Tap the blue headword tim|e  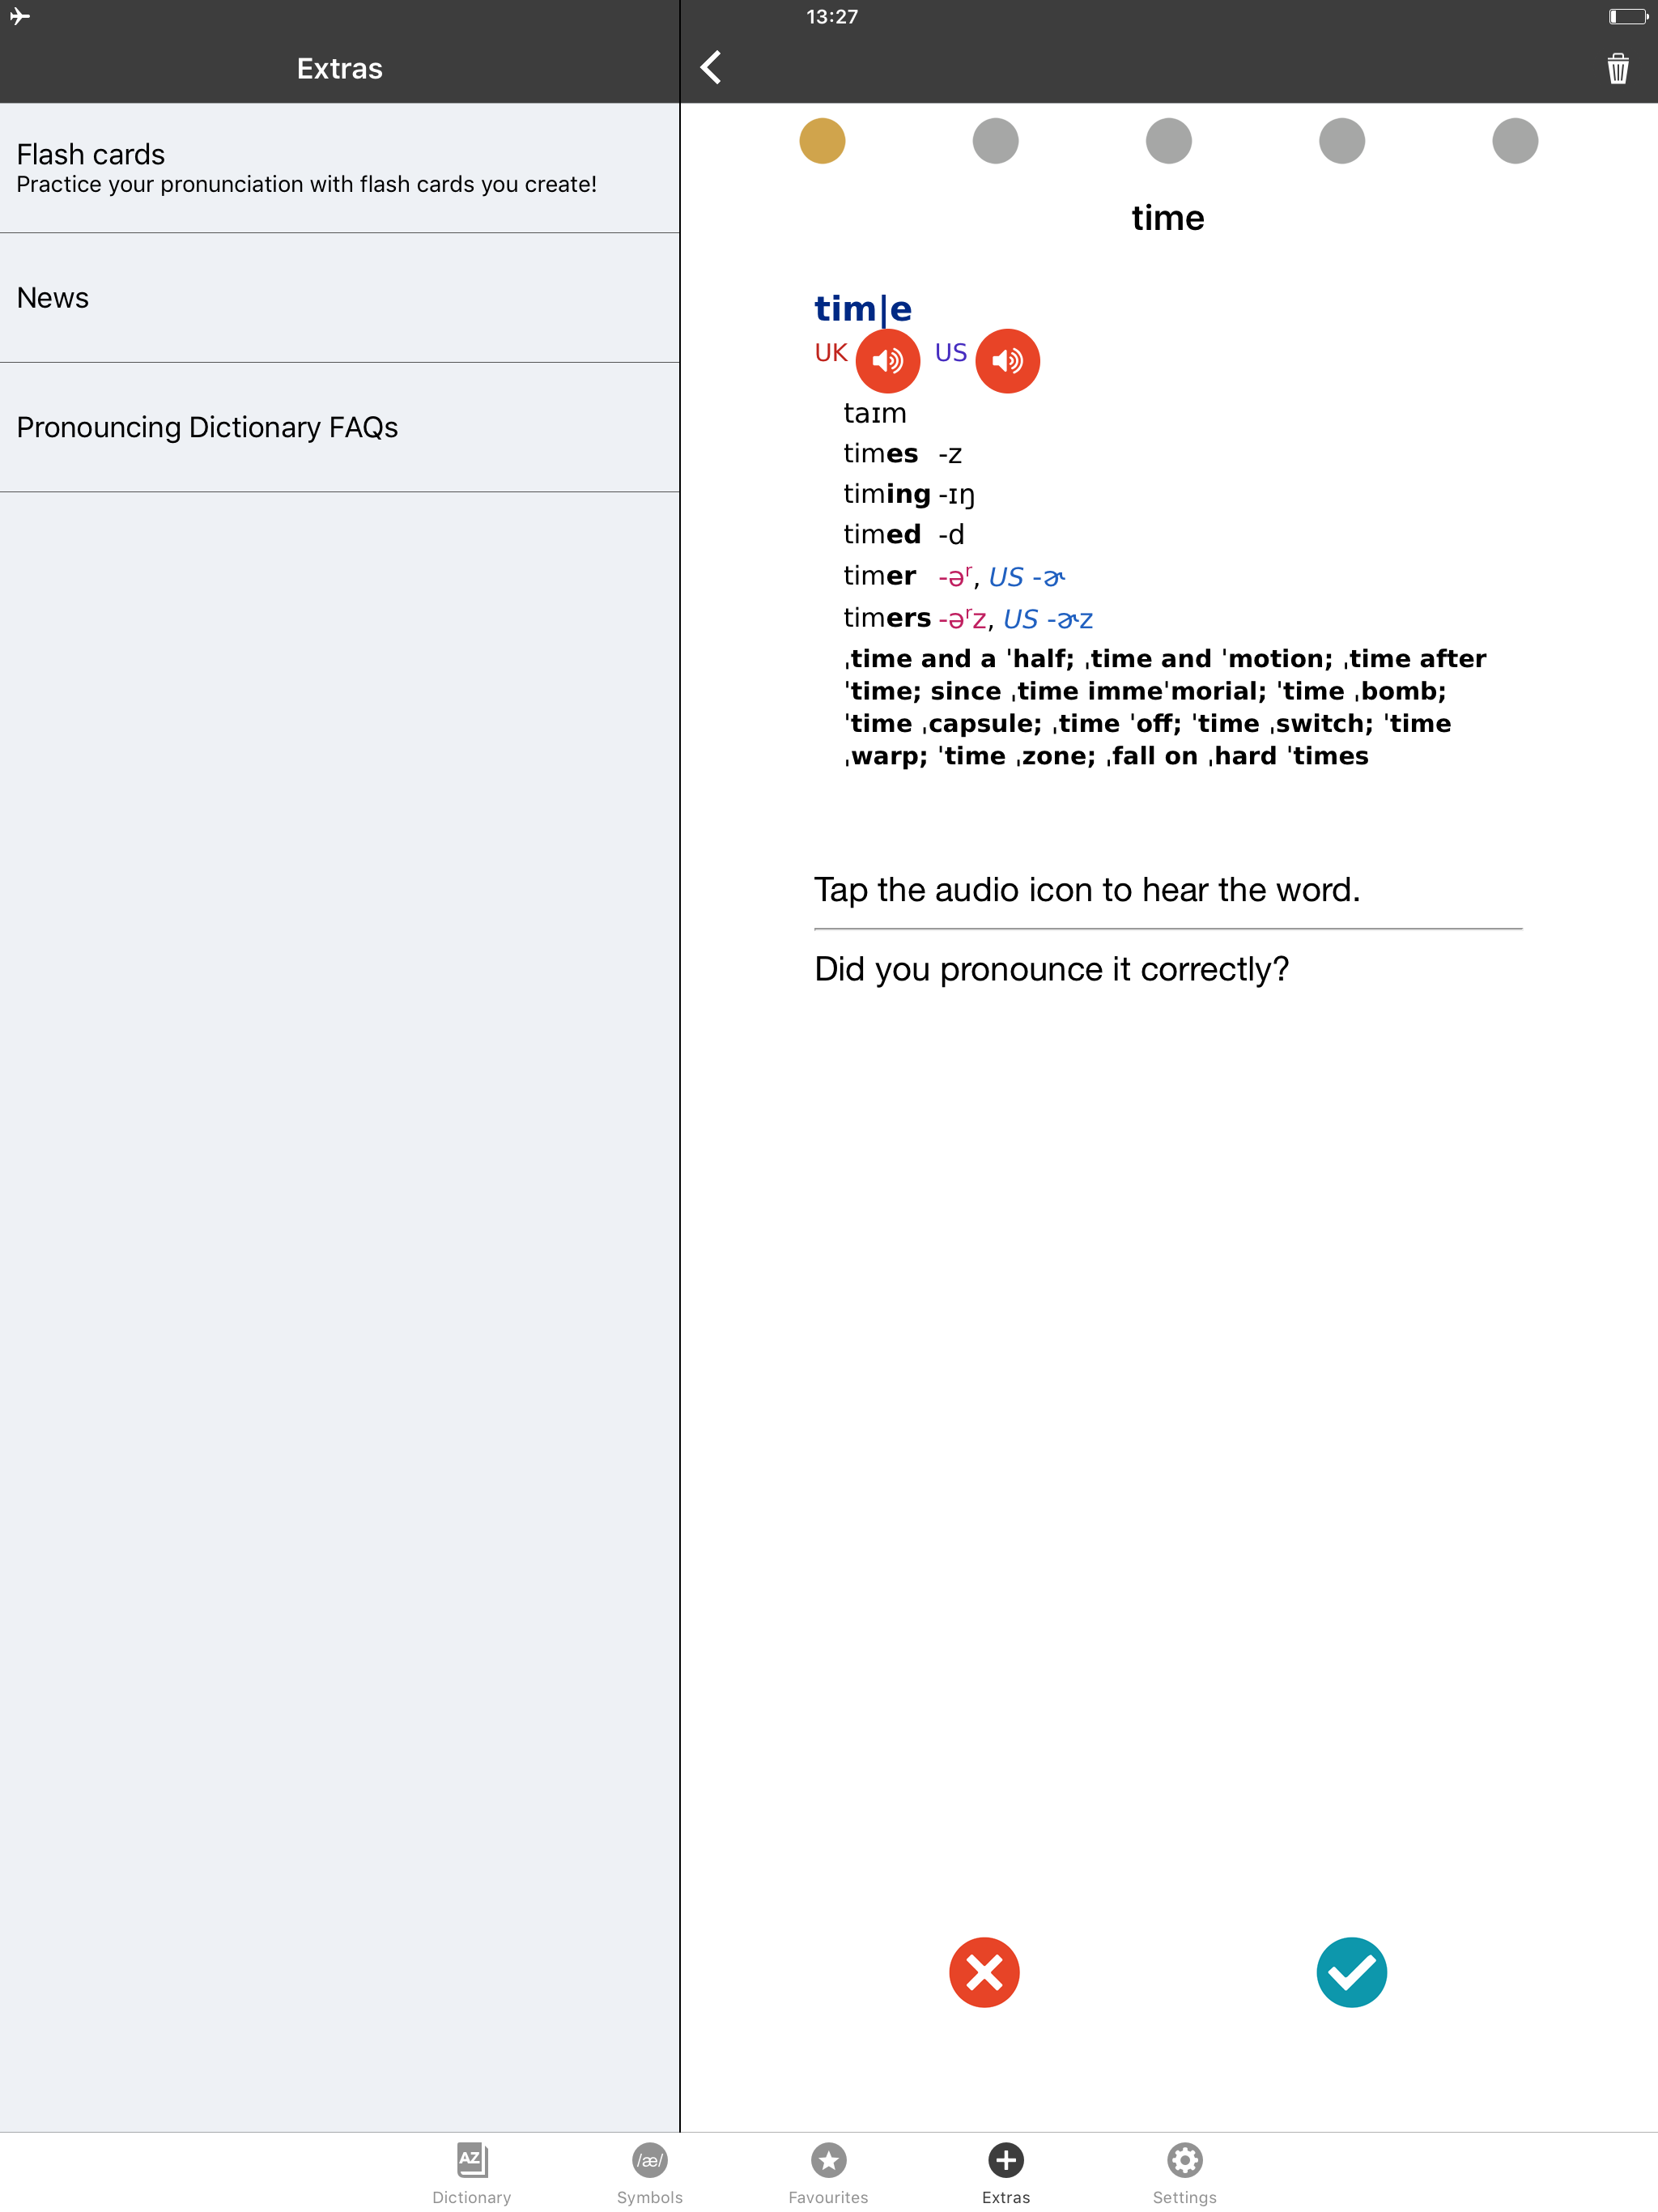862,308
